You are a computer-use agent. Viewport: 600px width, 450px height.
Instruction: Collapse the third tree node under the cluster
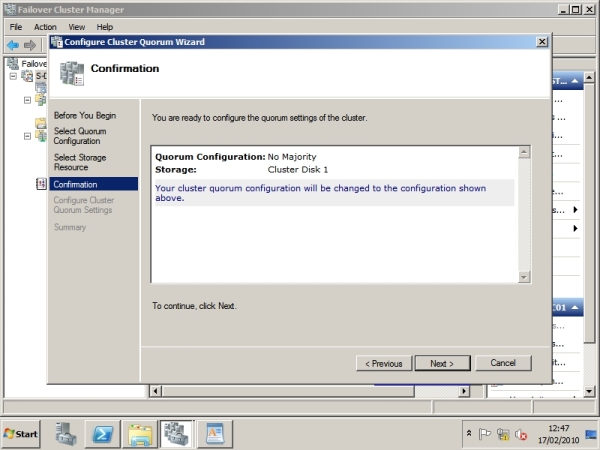tap(28, 136)
